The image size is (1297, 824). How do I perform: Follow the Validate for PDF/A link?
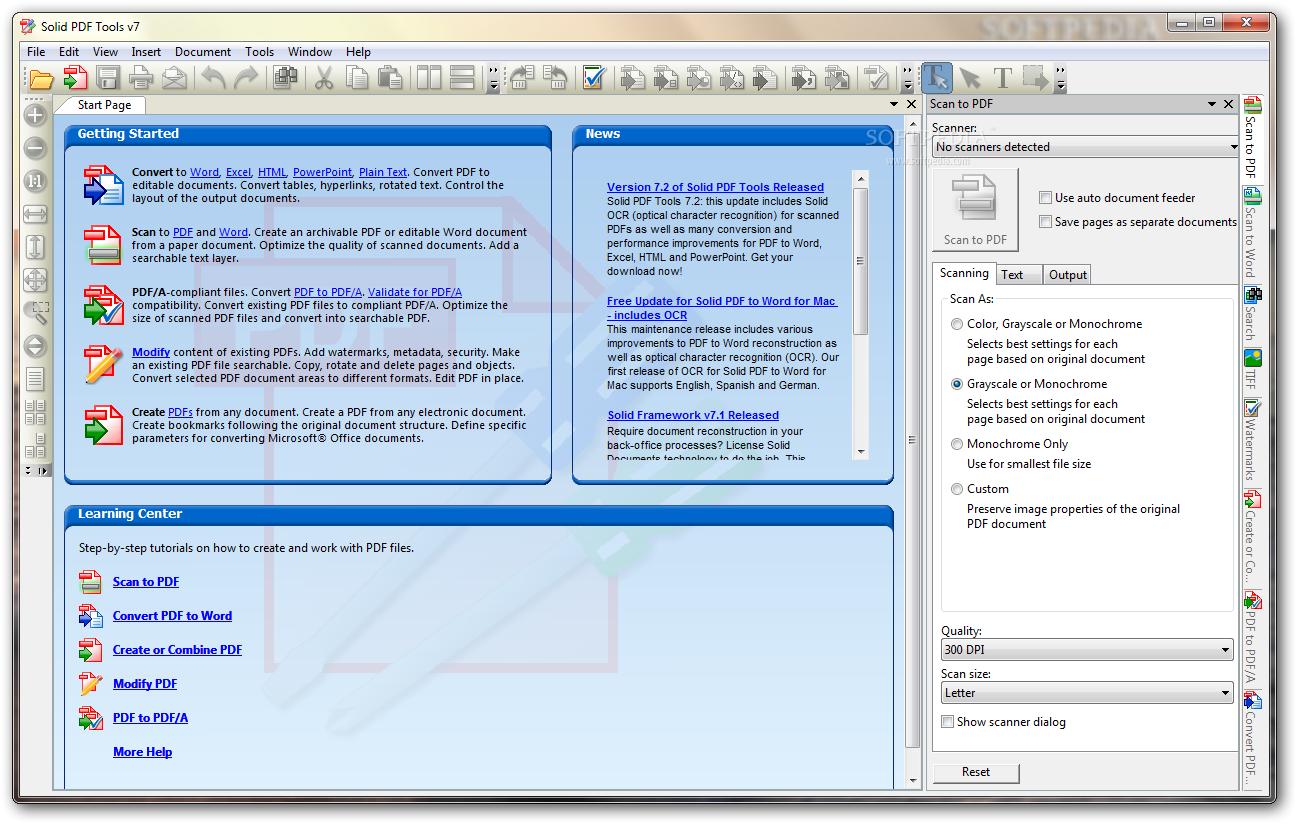click(415, 292)
